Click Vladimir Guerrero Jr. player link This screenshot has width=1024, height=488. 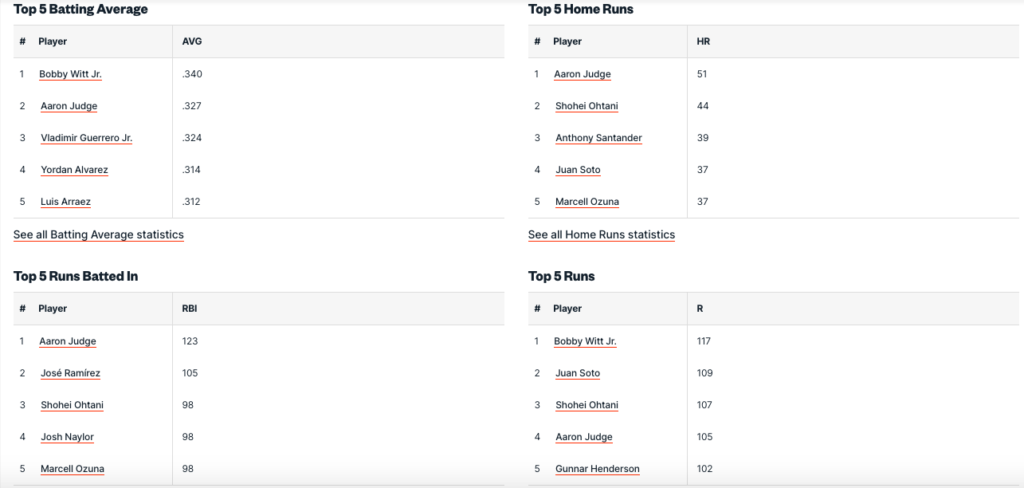pyautogui.click(x=86, y=138)
